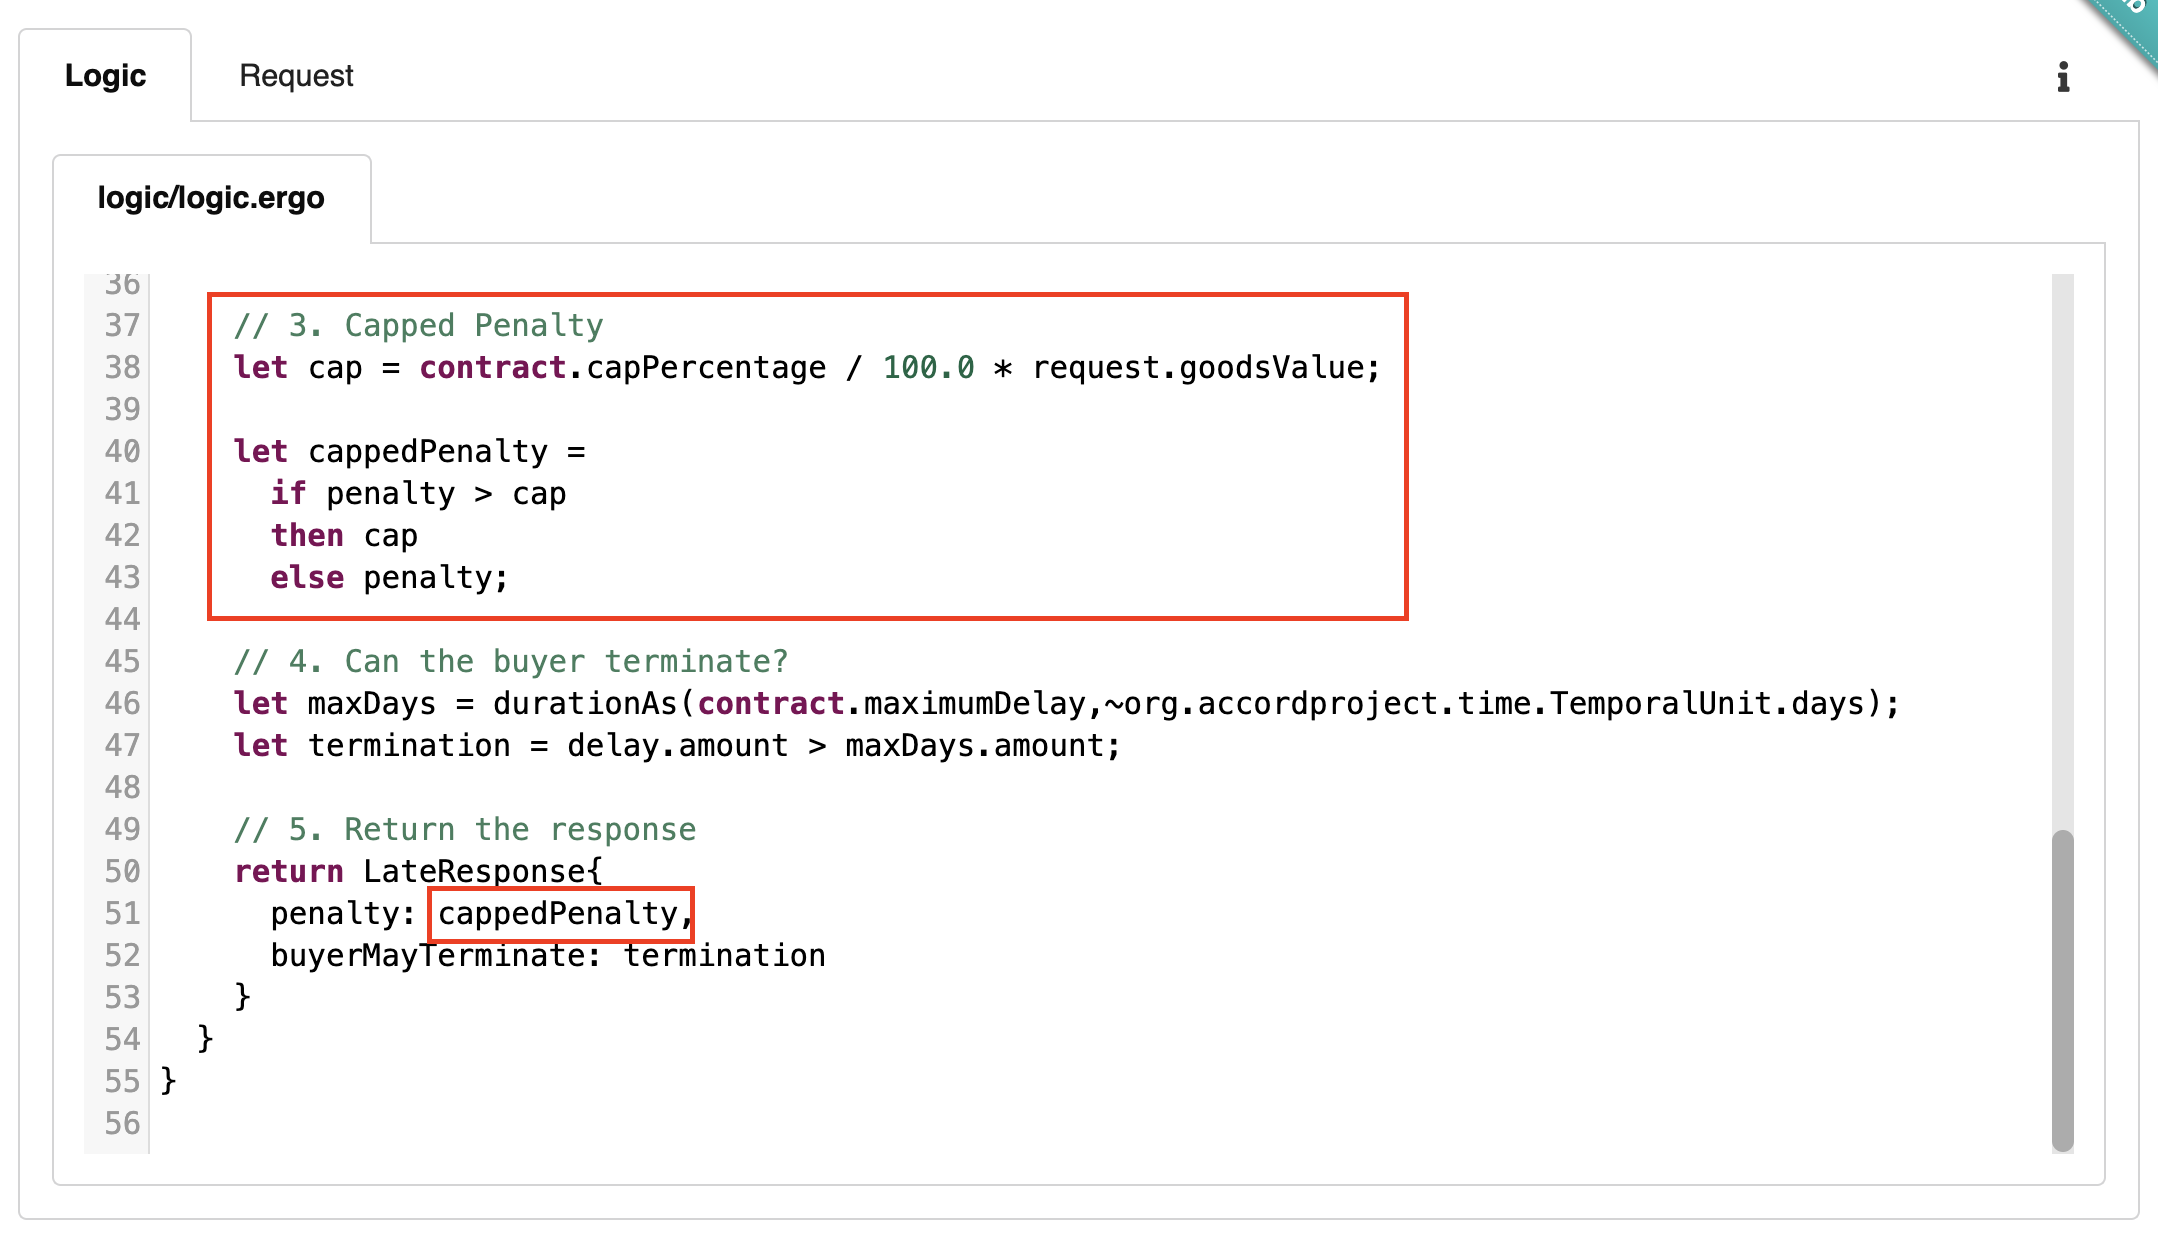
Task: Click the info icon at top right
Action: 2062,76
